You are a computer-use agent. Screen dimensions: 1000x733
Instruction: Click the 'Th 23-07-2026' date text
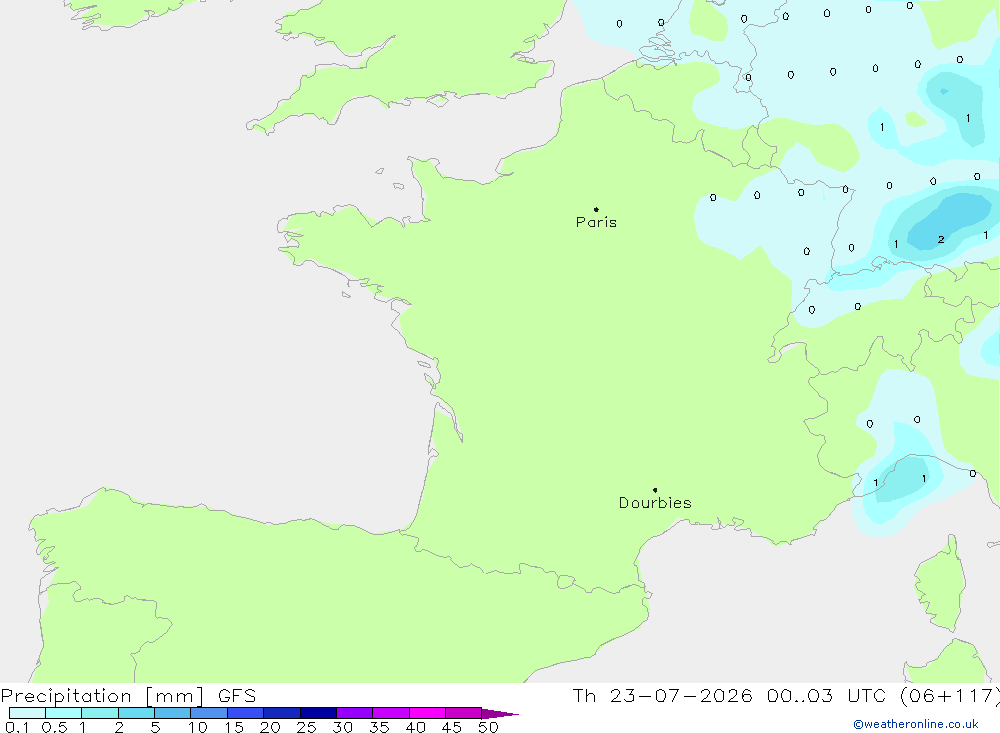662,696
